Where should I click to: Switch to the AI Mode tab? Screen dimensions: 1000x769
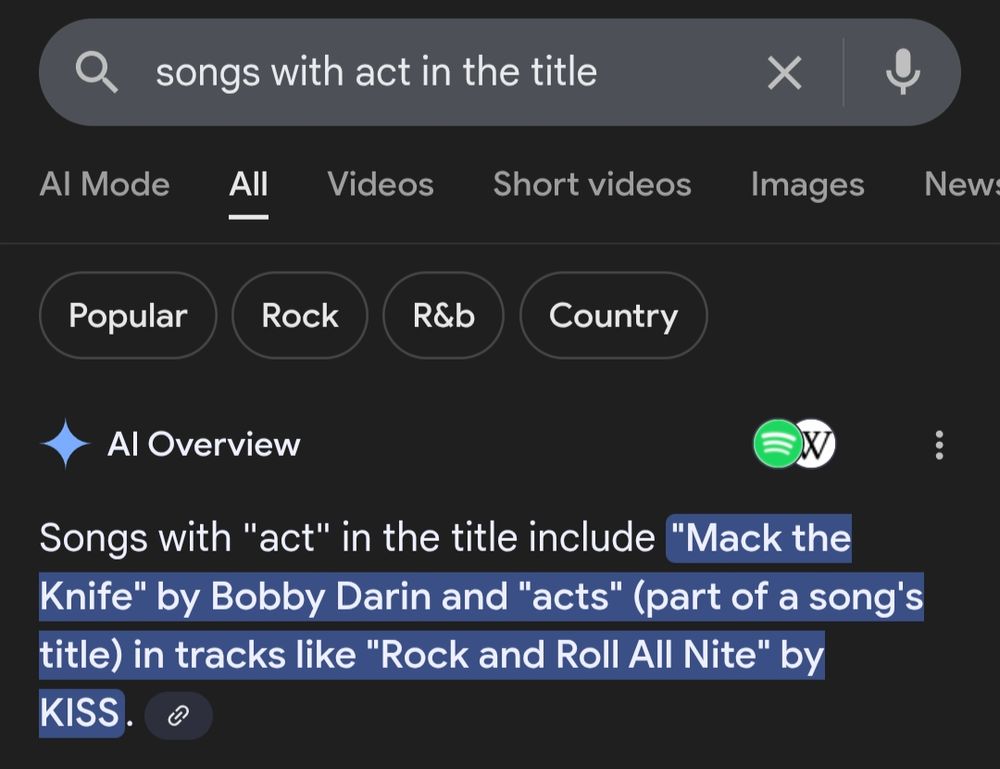104,184
